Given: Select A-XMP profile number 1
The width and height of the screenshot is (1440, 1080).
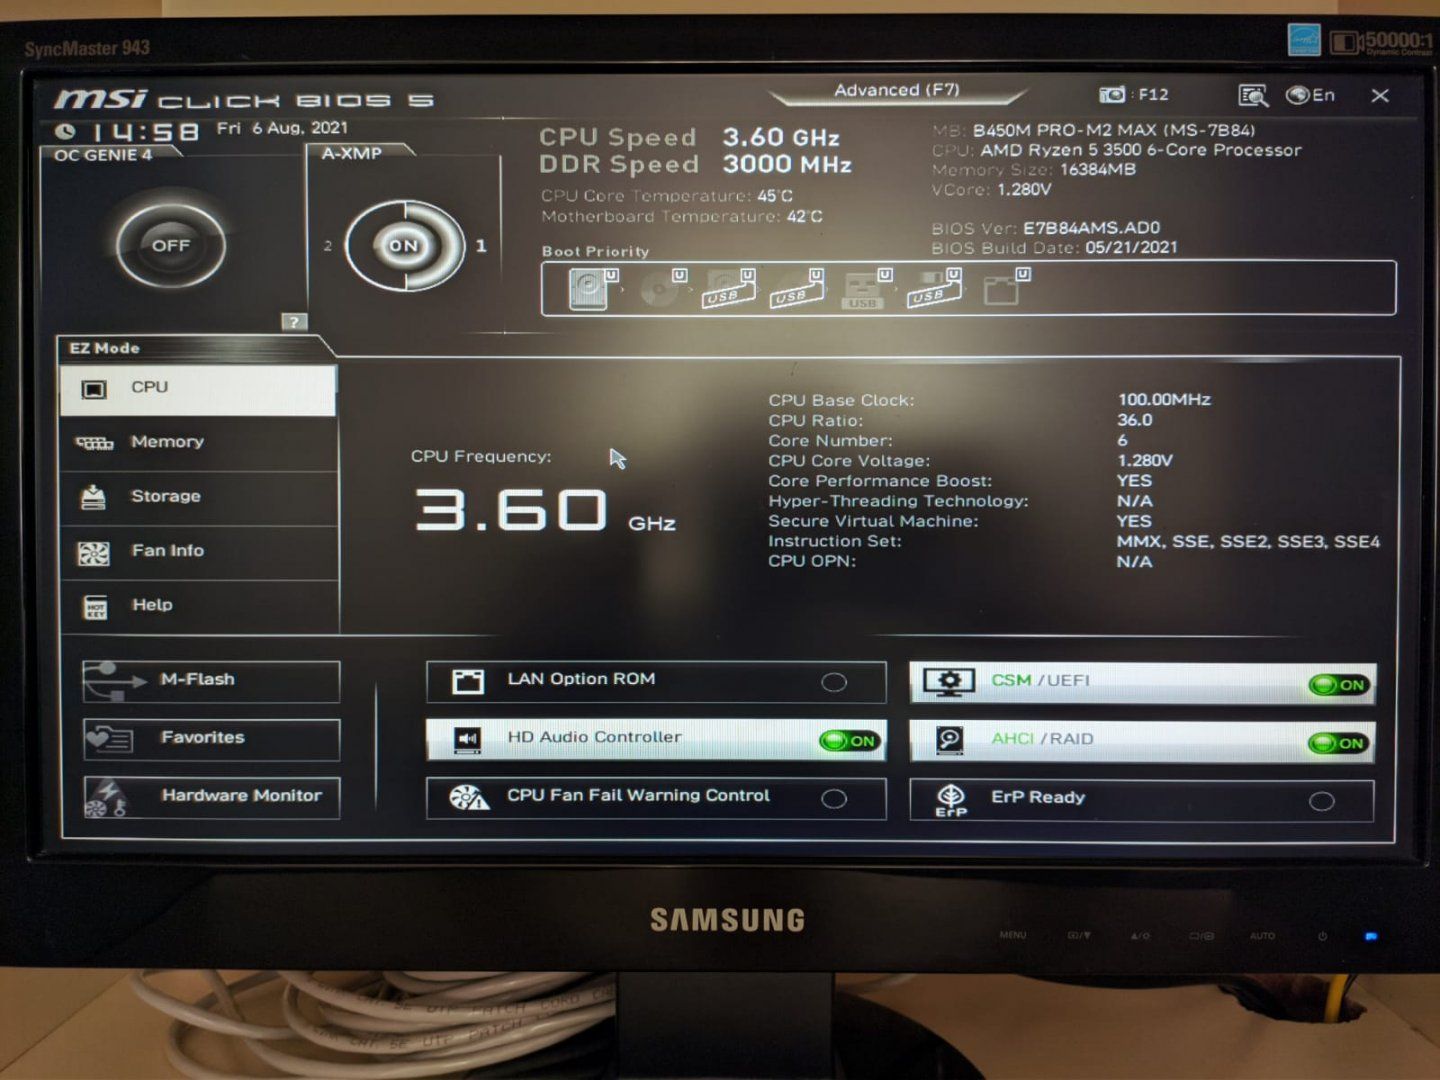Looking at the screenshot, I should click(x=481, y=245).
